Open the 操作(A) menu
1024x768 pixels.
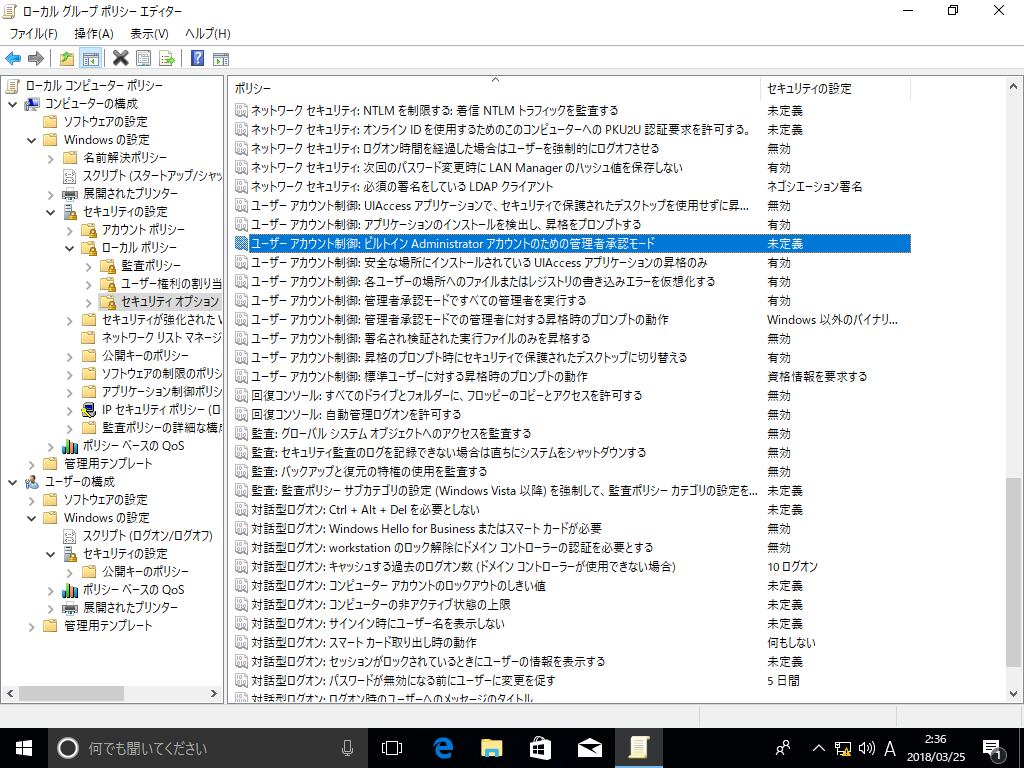coord(94,34)
